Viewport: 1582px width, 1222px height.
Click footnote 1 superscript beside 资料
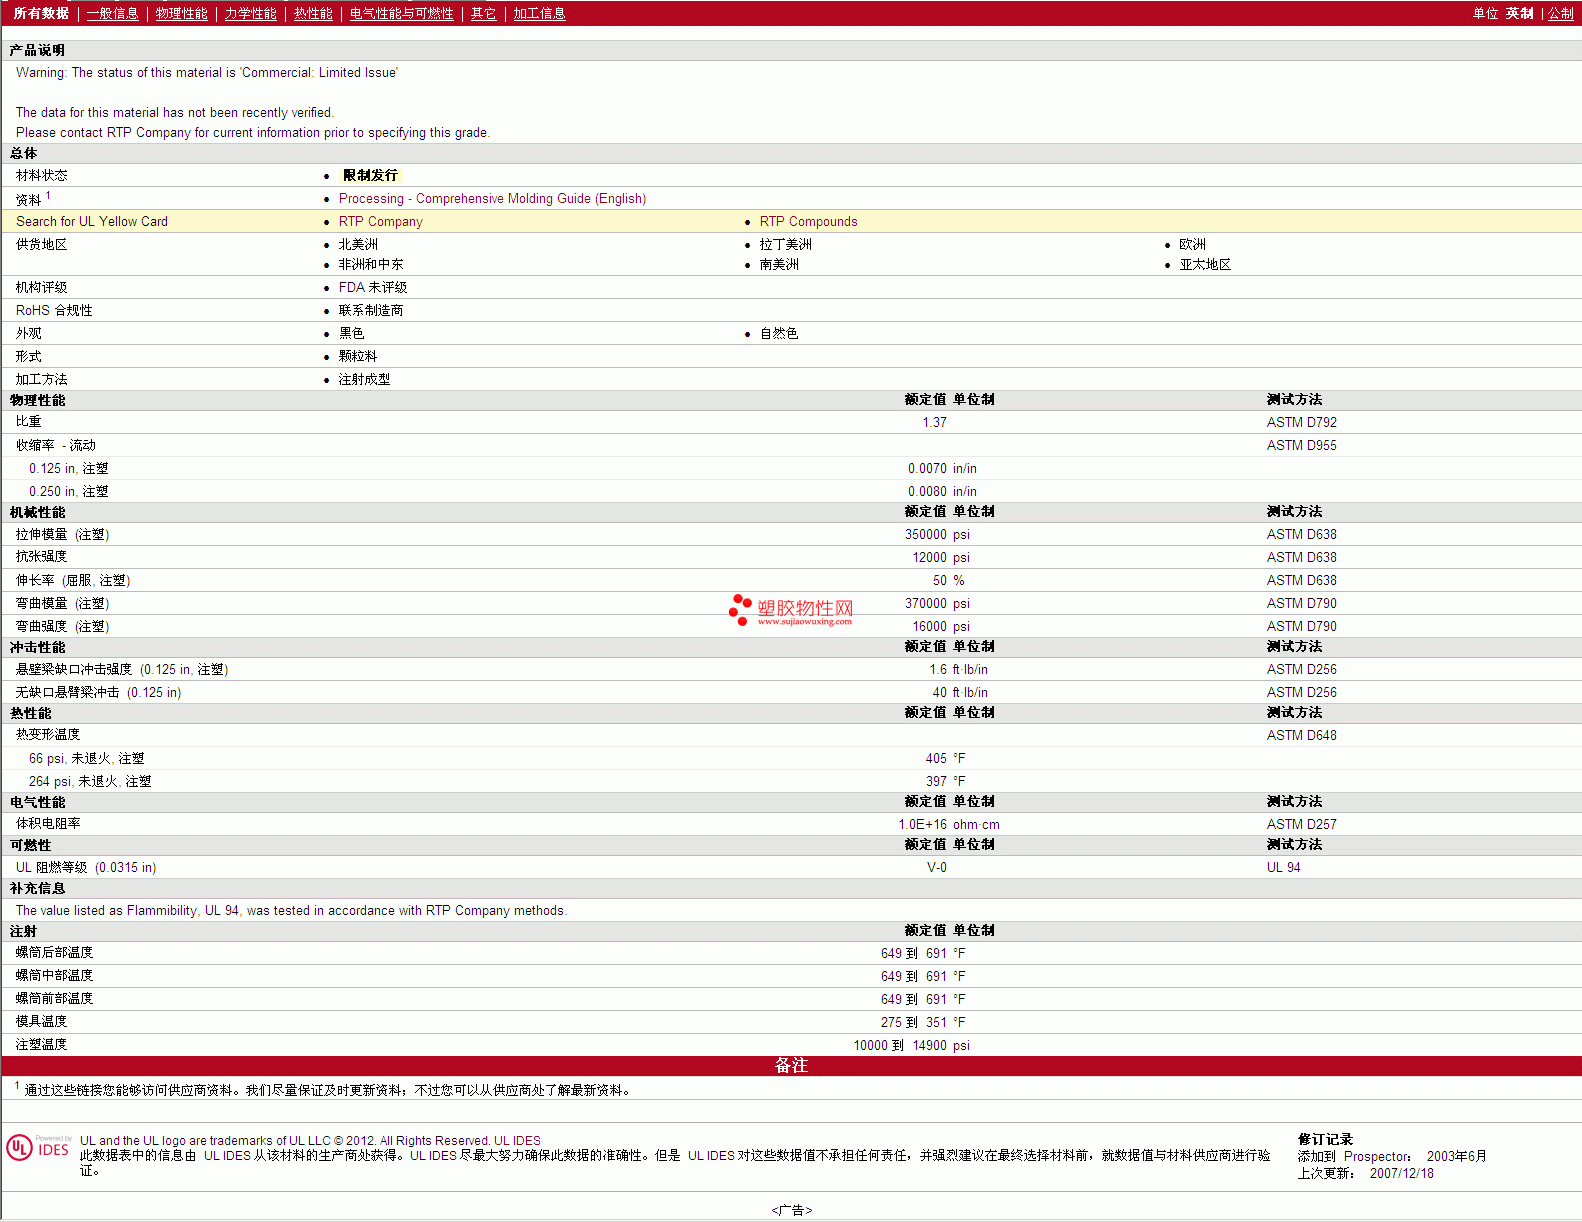click(48, 196)
